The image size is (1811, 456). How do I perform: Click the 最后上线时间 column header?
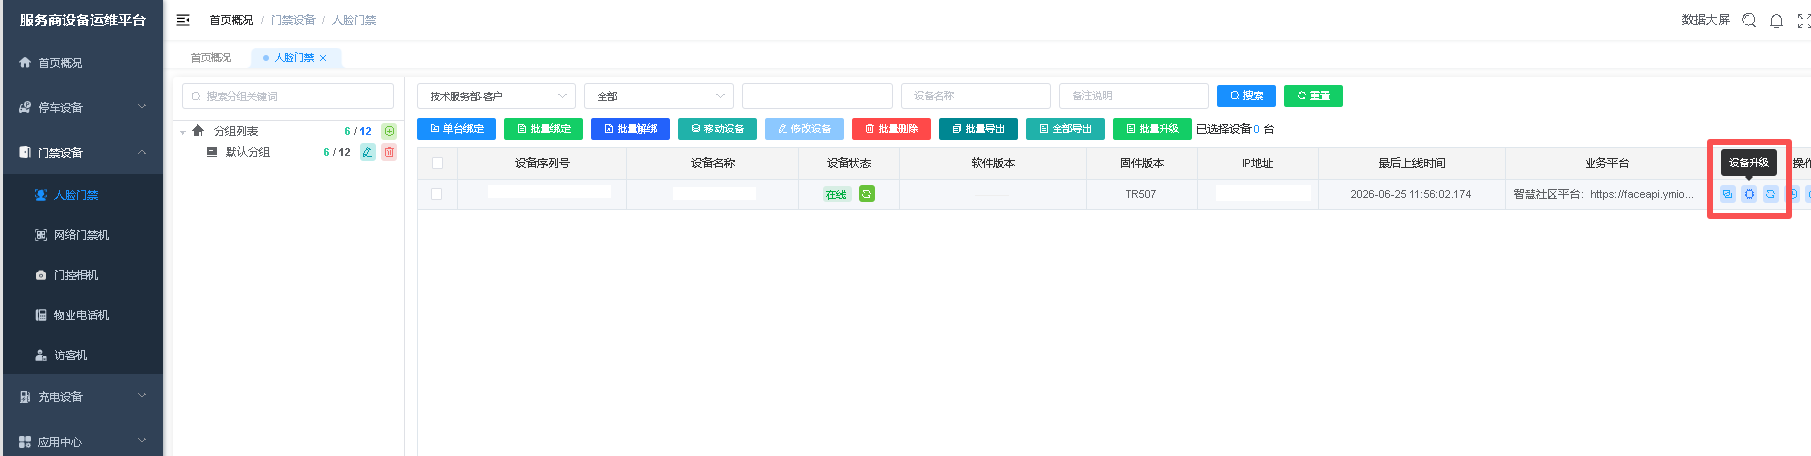1411,163
